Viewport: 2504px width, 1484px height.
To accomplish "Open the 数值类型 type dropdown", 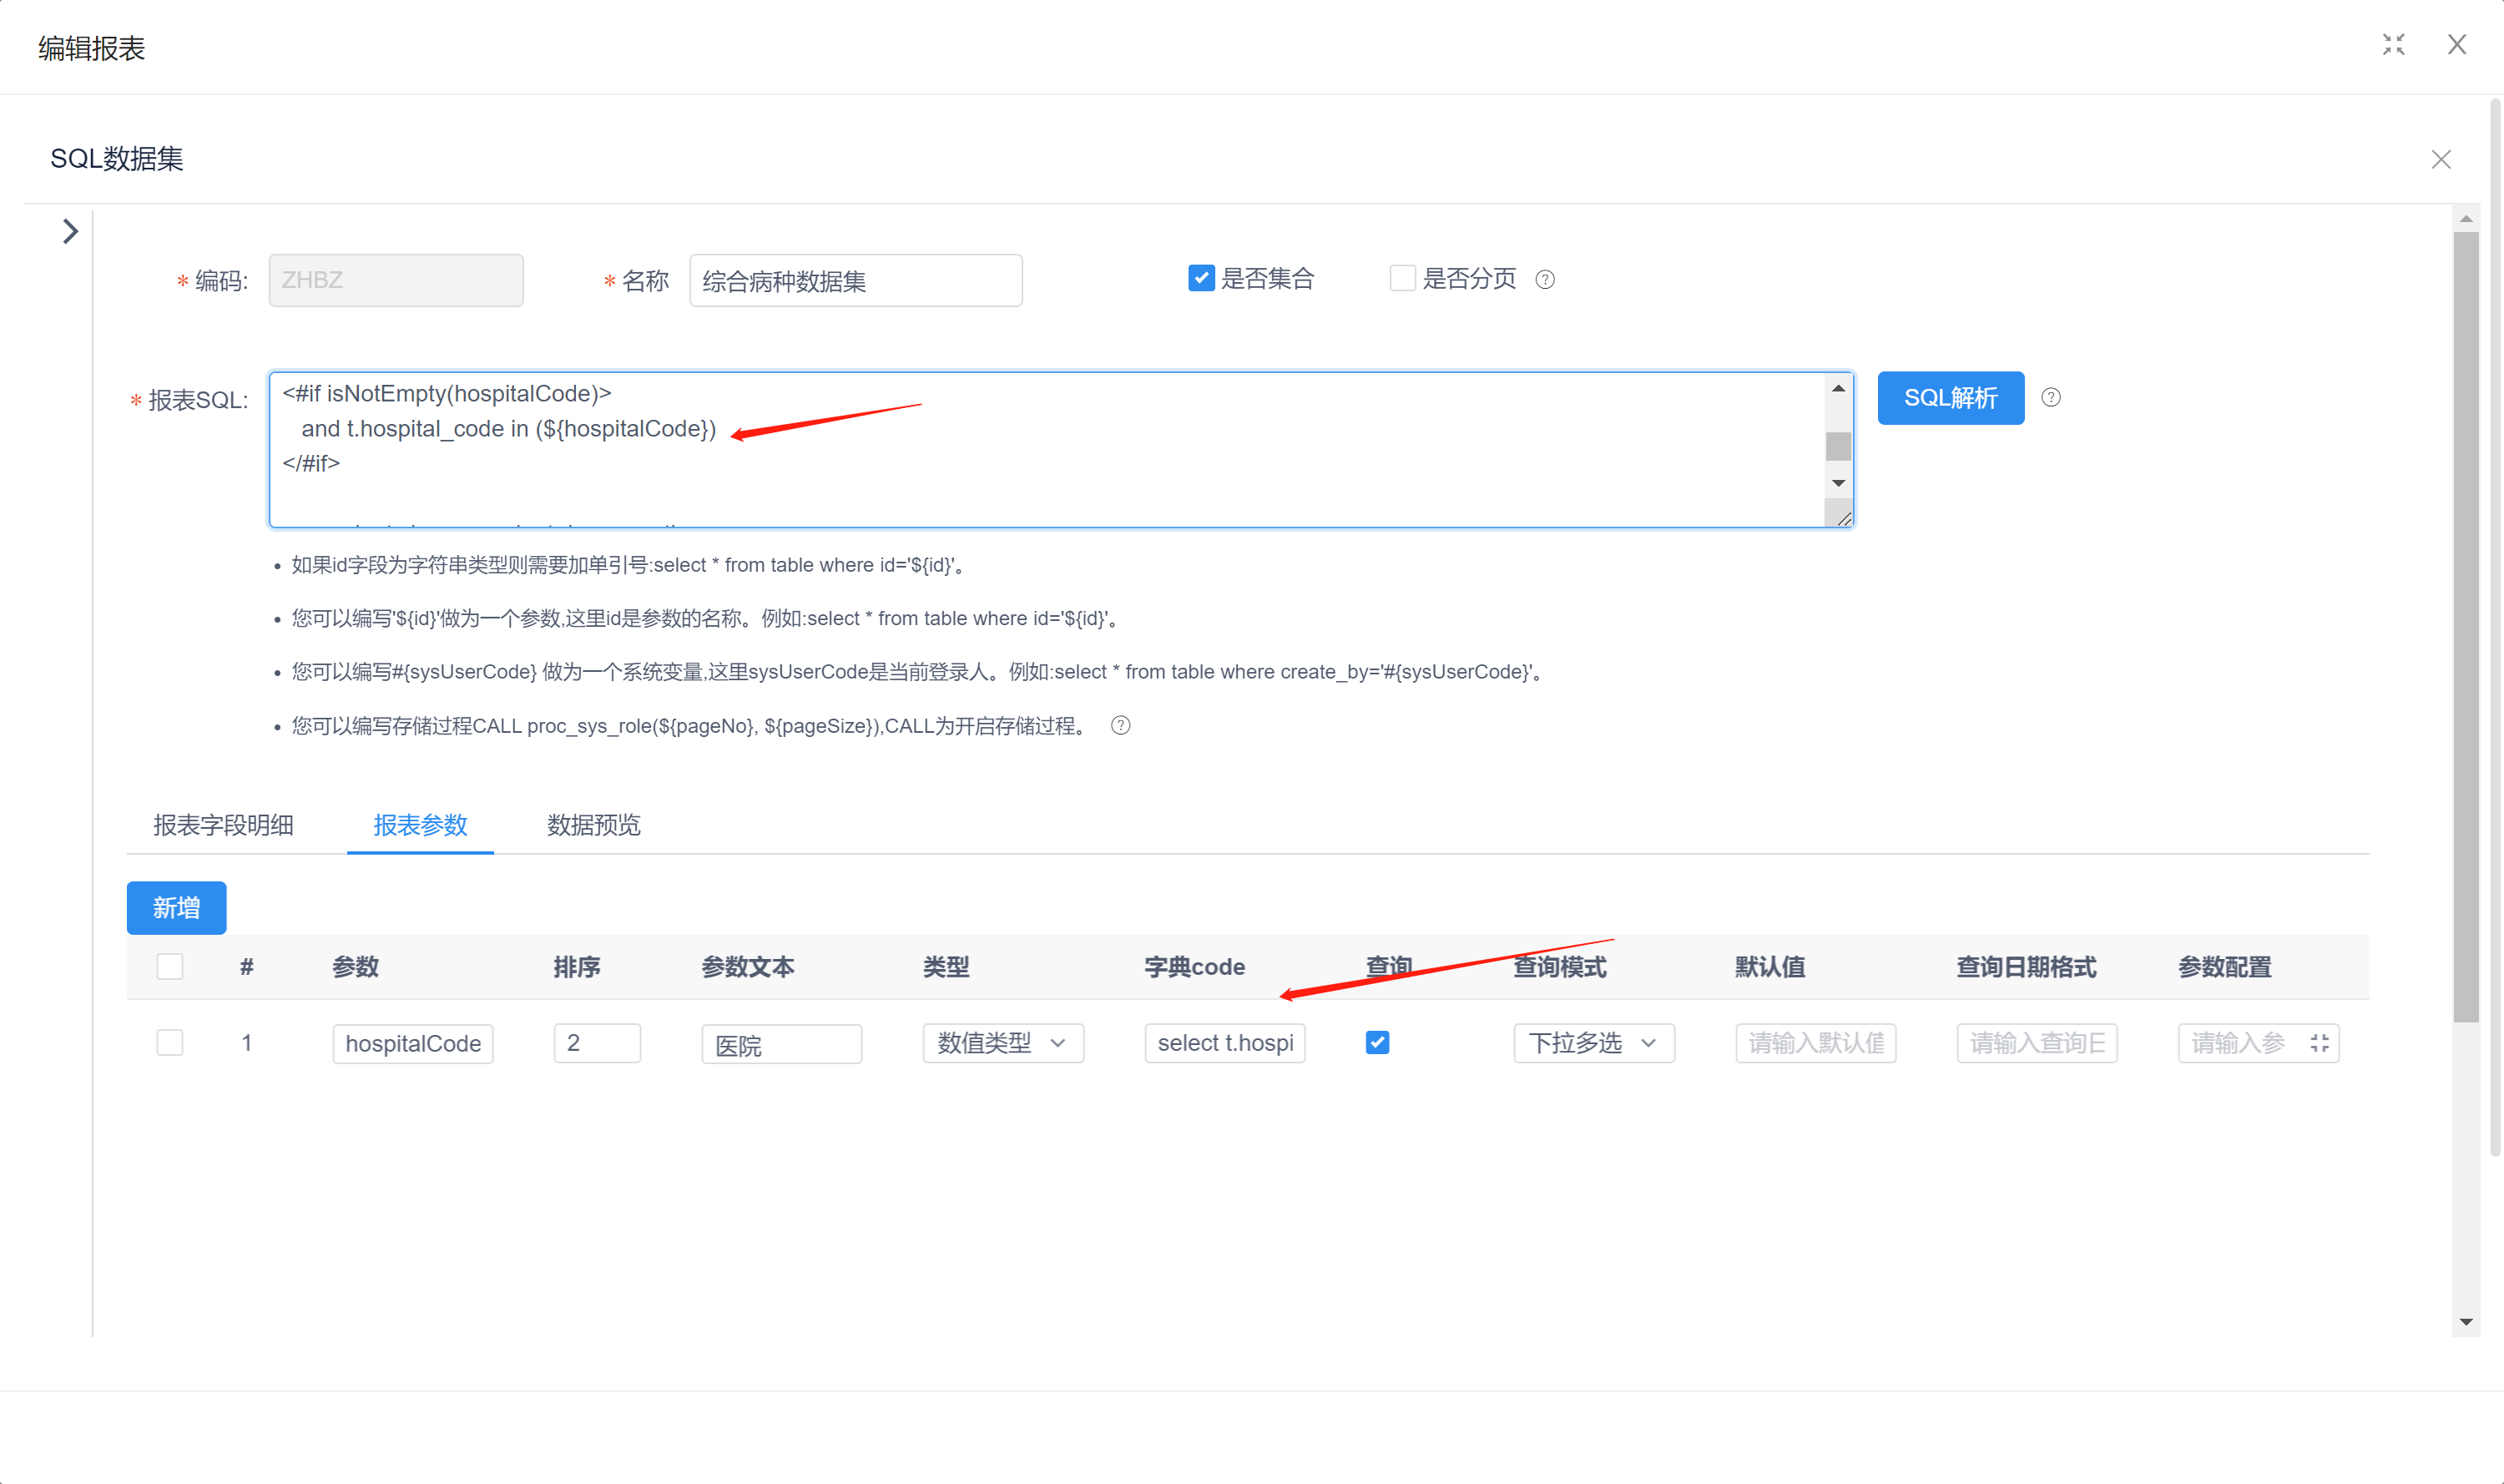I will [1003, 1043].
